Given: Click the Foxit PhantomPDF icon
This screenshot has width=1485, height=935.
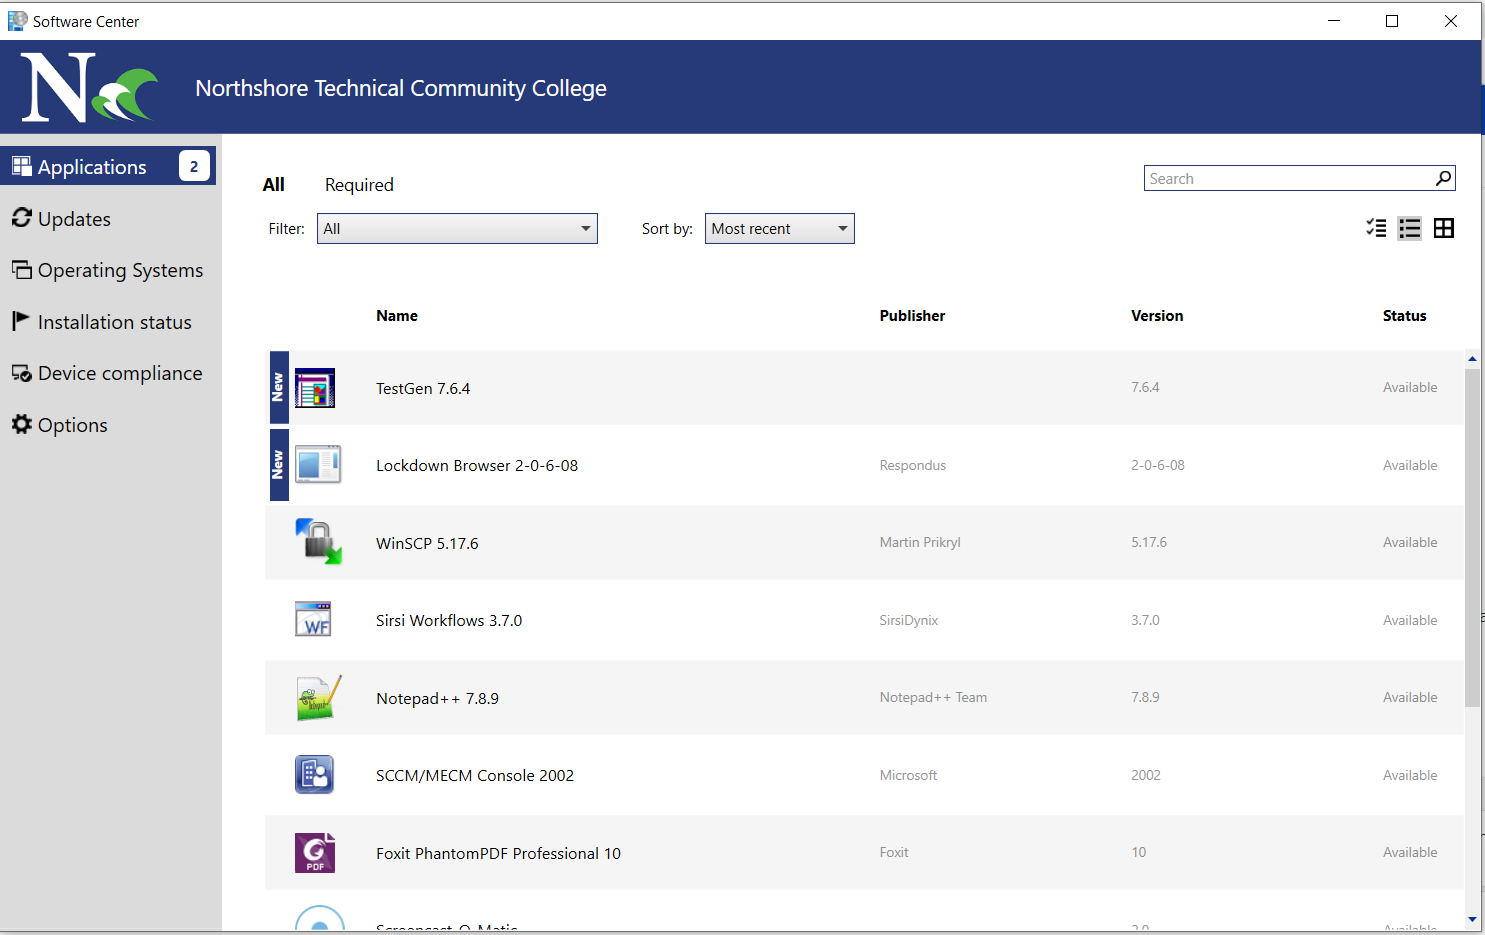Looking at the screenshot, I should pos(315,852).
